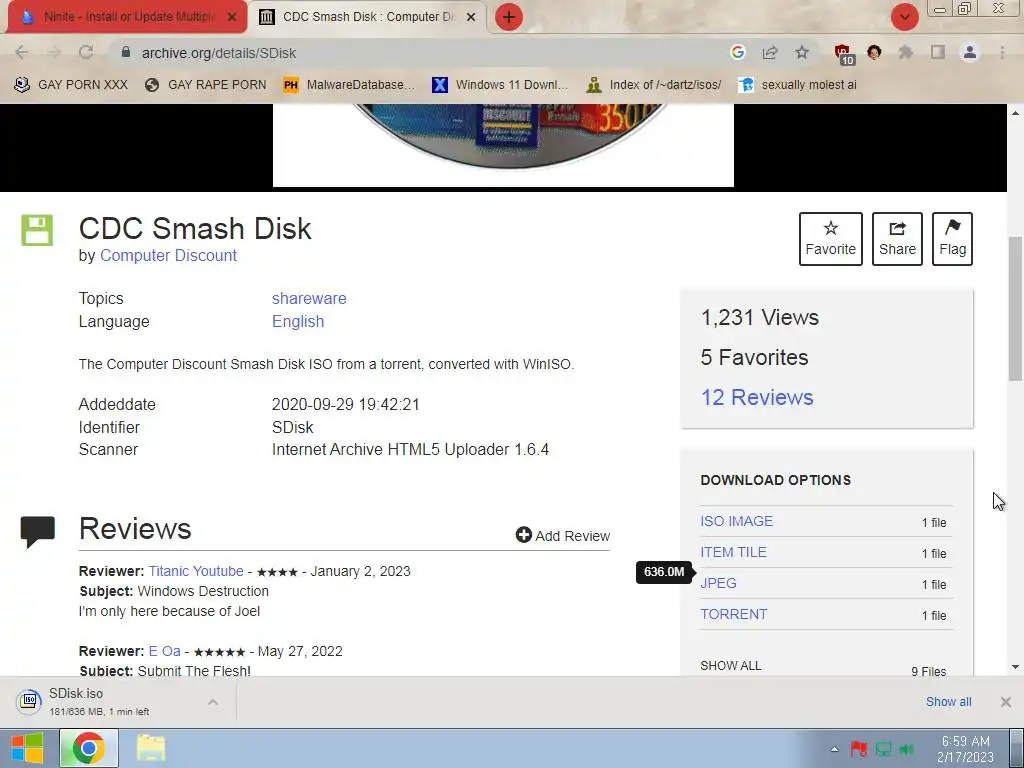Toggle the browser side panel

coord(938,52)
